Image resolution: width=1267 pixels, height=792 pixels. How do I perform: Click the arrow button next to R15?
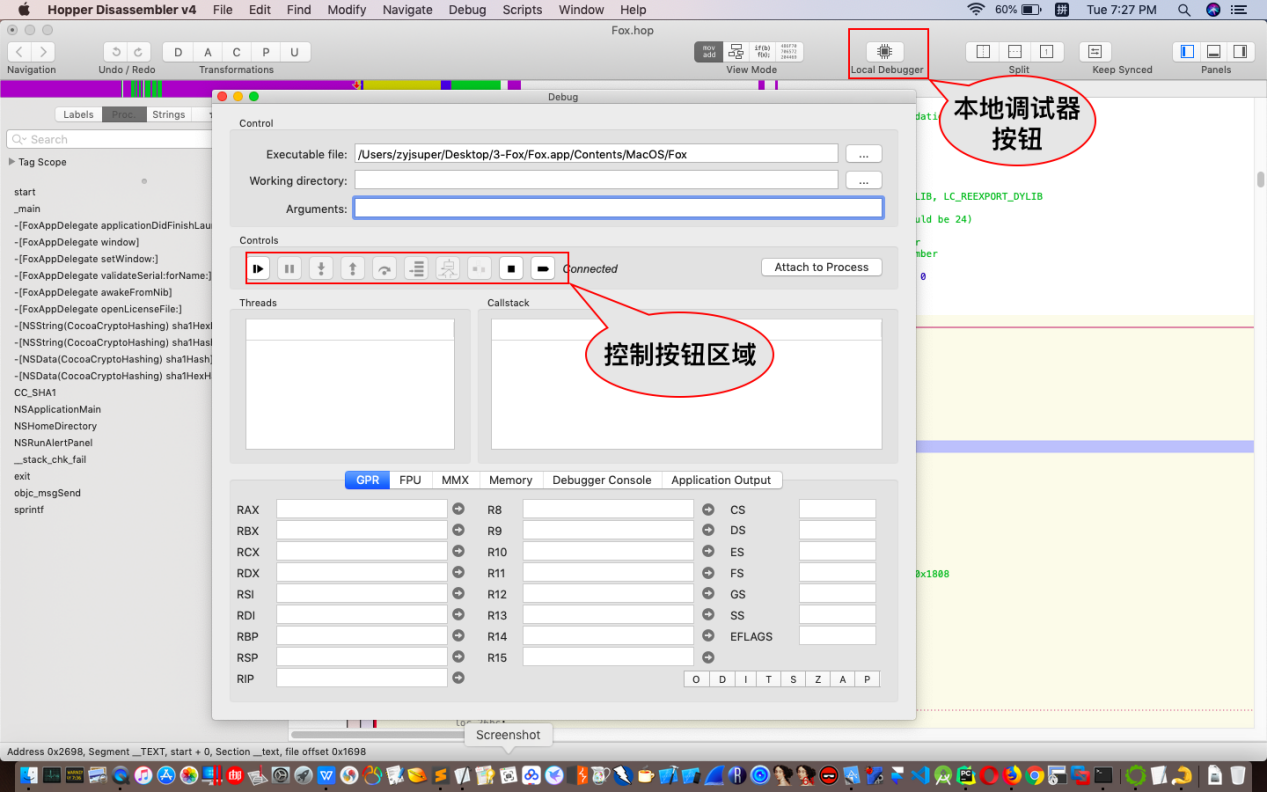(x=708, y=657)
